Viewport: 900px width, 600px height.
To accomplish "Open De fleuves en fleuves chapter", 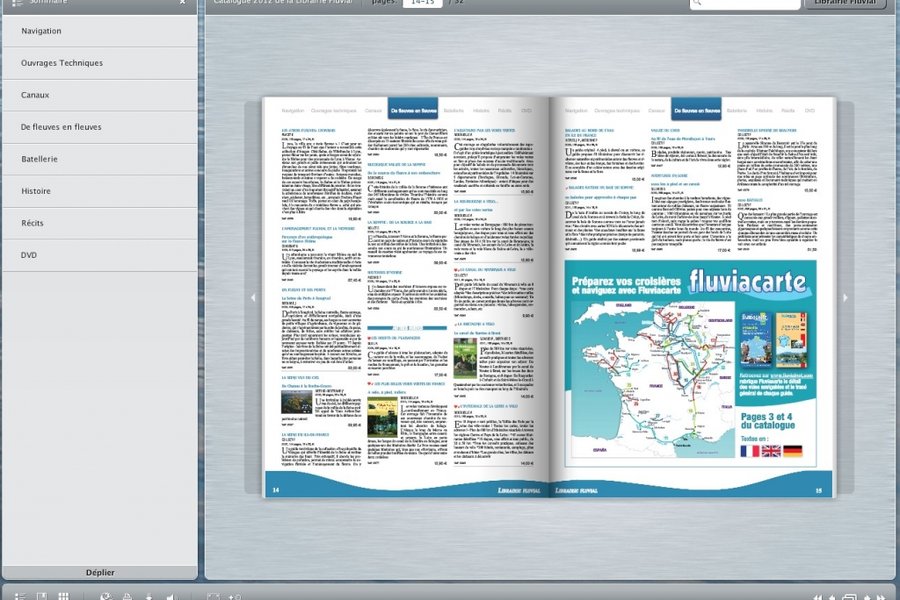I will pos(61,127).
